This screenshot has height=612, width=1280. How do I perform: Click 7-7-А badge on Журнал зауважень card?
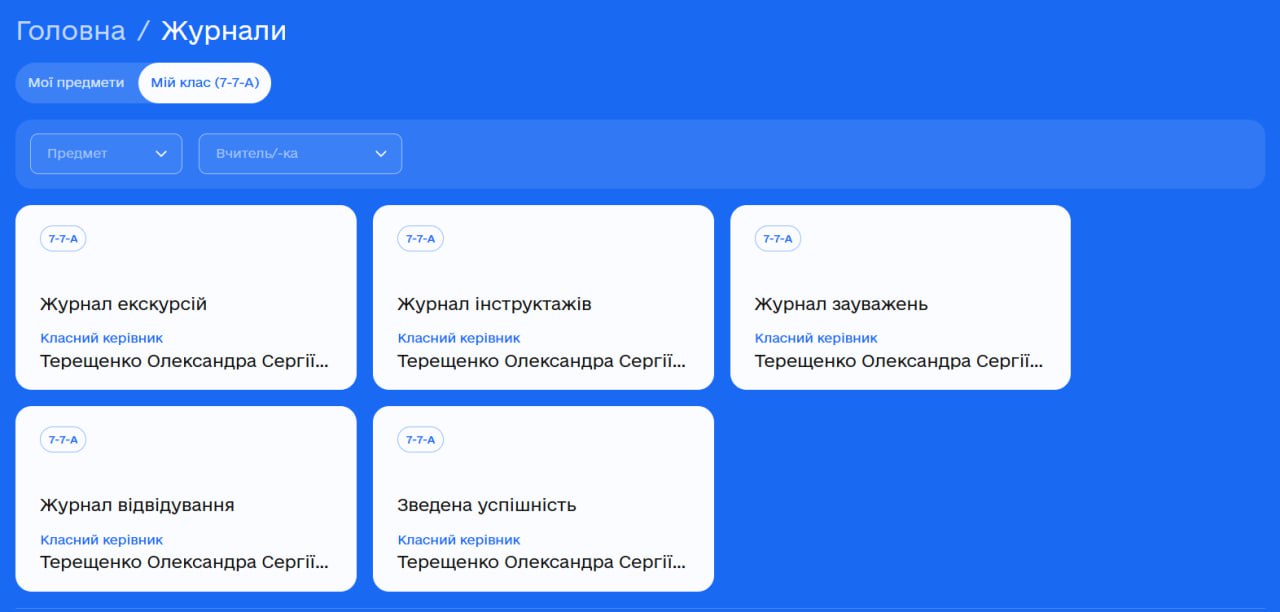[777, 239]
